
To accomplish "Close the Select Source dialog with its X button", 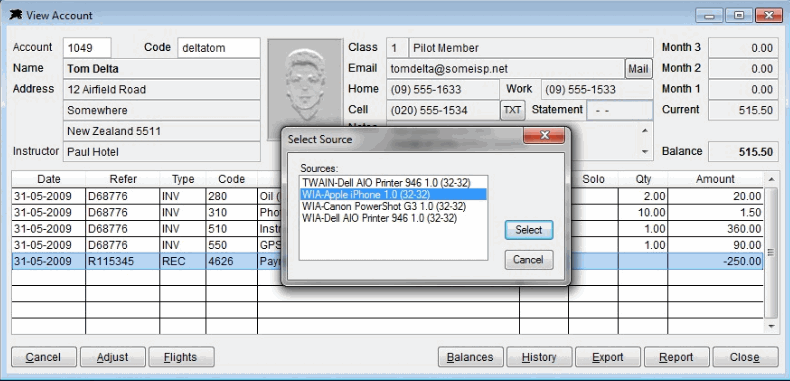I will (545, 135).
